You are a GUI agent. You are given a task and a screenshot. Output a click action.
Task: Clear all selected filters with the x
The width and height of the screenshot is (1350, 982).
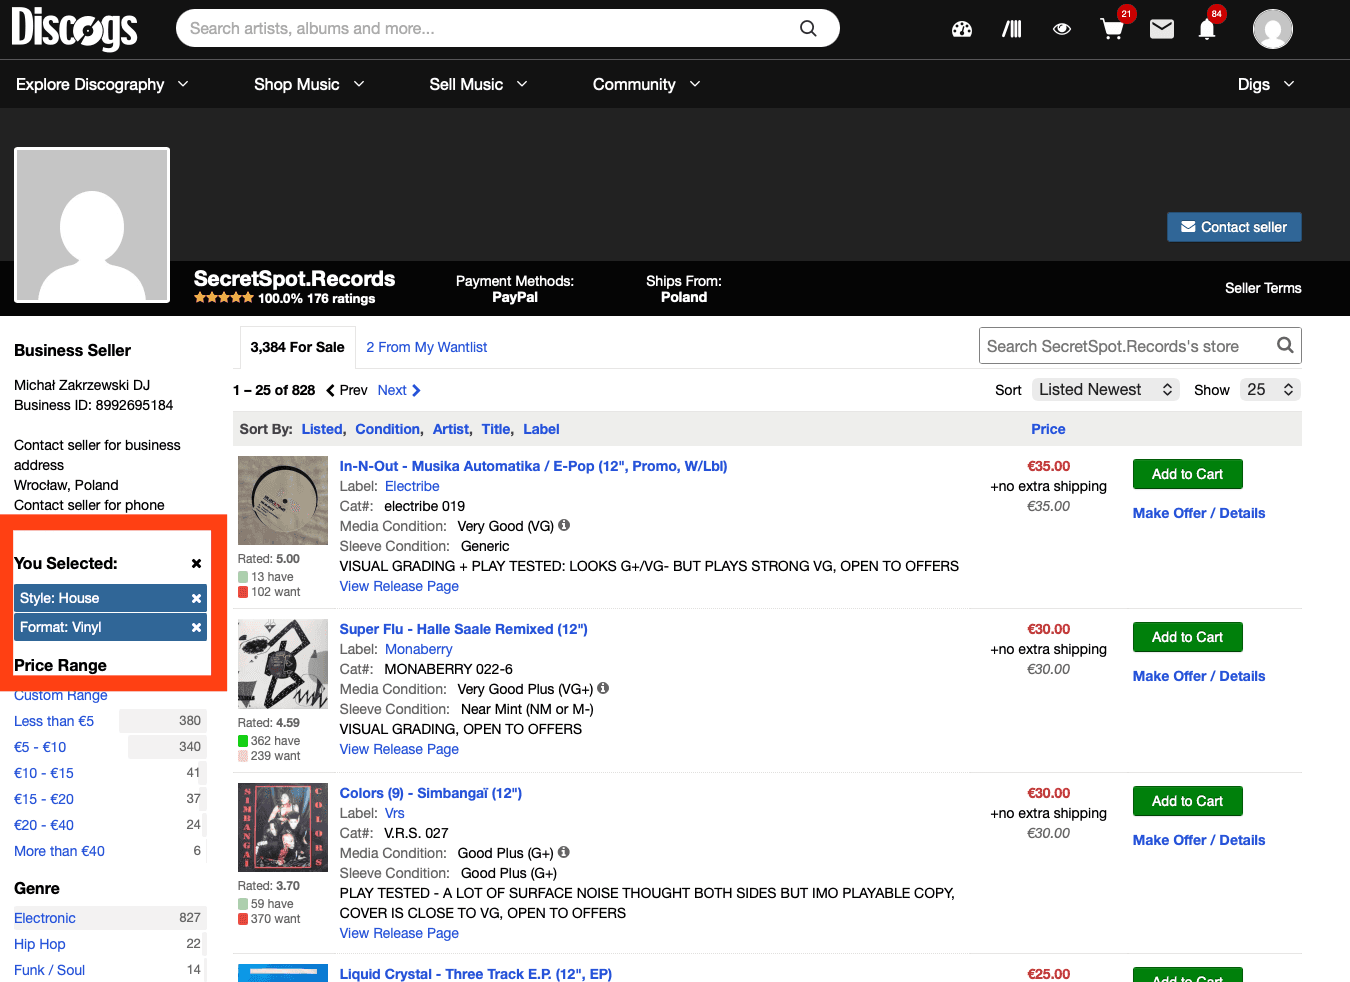point(196,563)
